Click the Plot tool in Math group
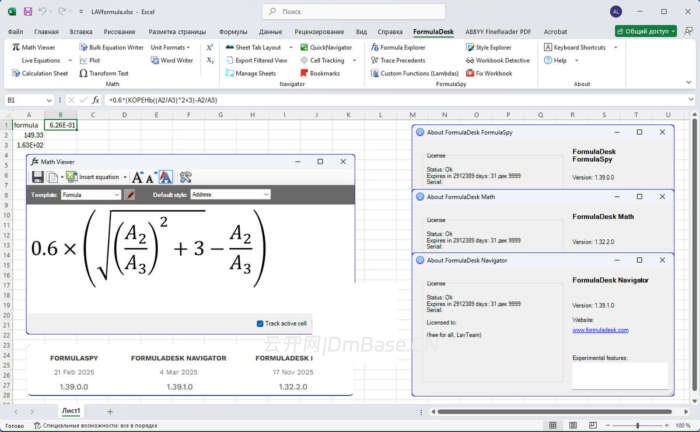700x432 pixels. click(x=90, y=60)
